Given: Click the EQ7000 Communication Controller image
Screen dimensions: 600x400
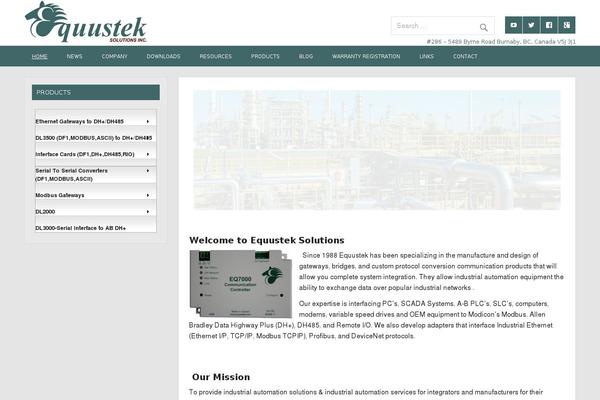Looking at the screenshot, I should 241,284.
